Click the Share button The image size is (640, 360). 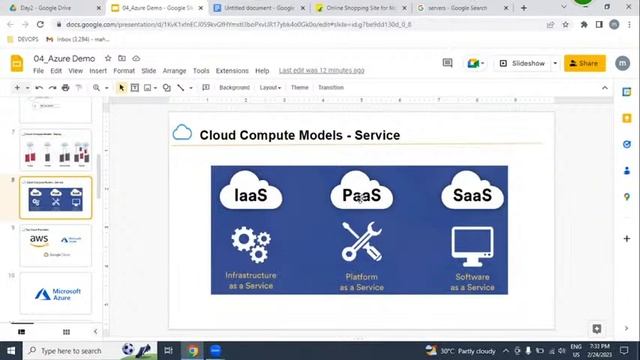[585, 63]
